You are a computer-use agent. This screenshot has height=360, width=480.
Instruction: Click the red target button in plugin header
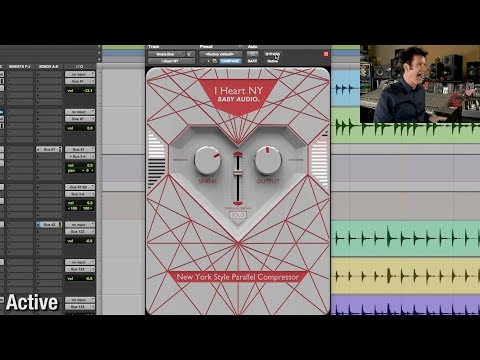pos(326,54)
